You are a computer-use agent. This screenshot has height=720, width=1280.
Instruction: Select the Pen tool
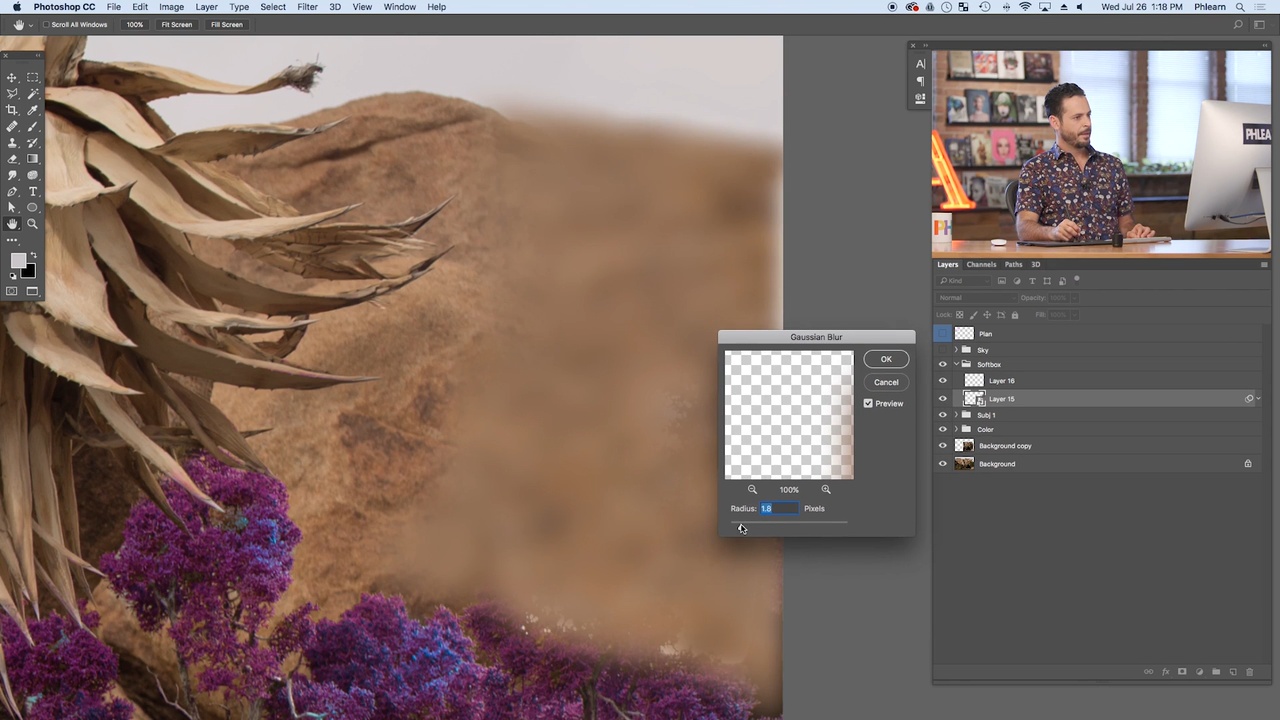coord(12,191)
